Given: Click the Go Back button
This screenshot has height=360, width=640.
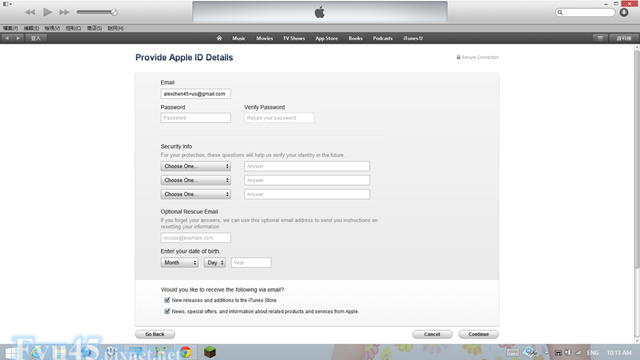Looking at the screenshot, I should [x=155, y=334].
